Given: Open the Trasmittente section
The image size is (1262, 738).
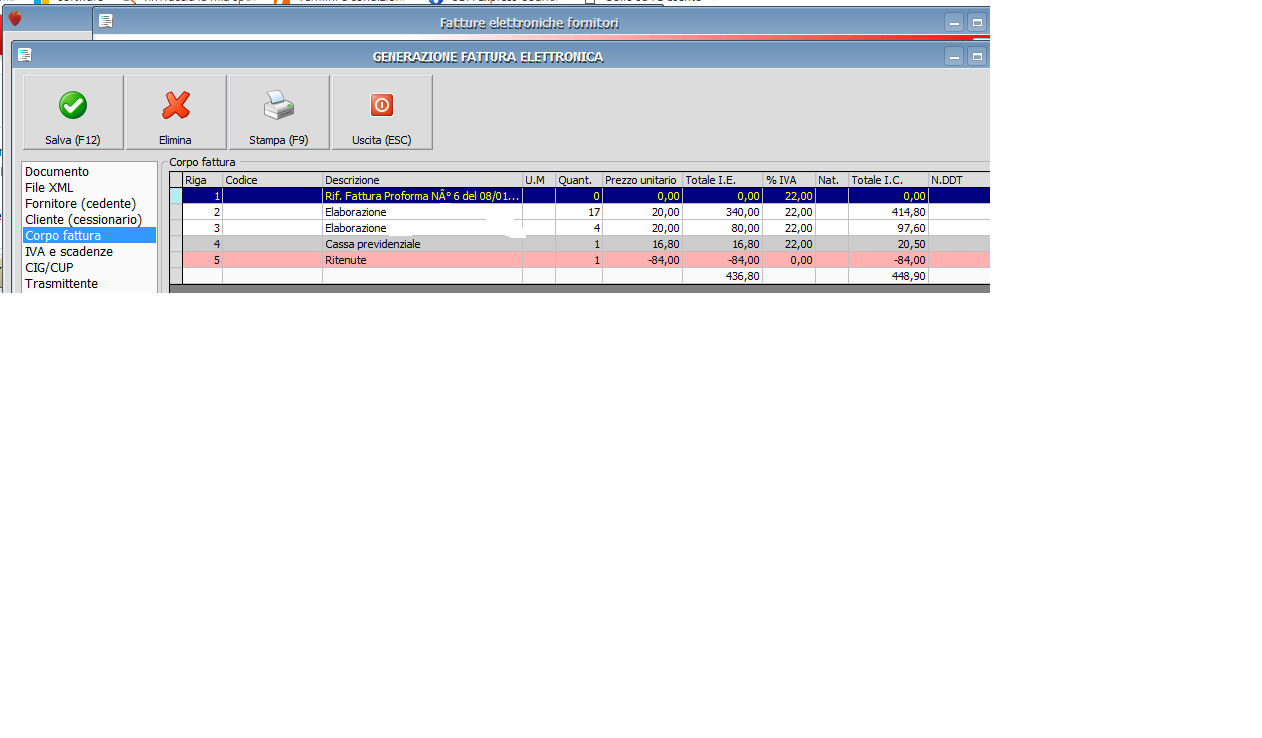Looking at the screenshot, I should pyautogui.click(x=89, y=284).
